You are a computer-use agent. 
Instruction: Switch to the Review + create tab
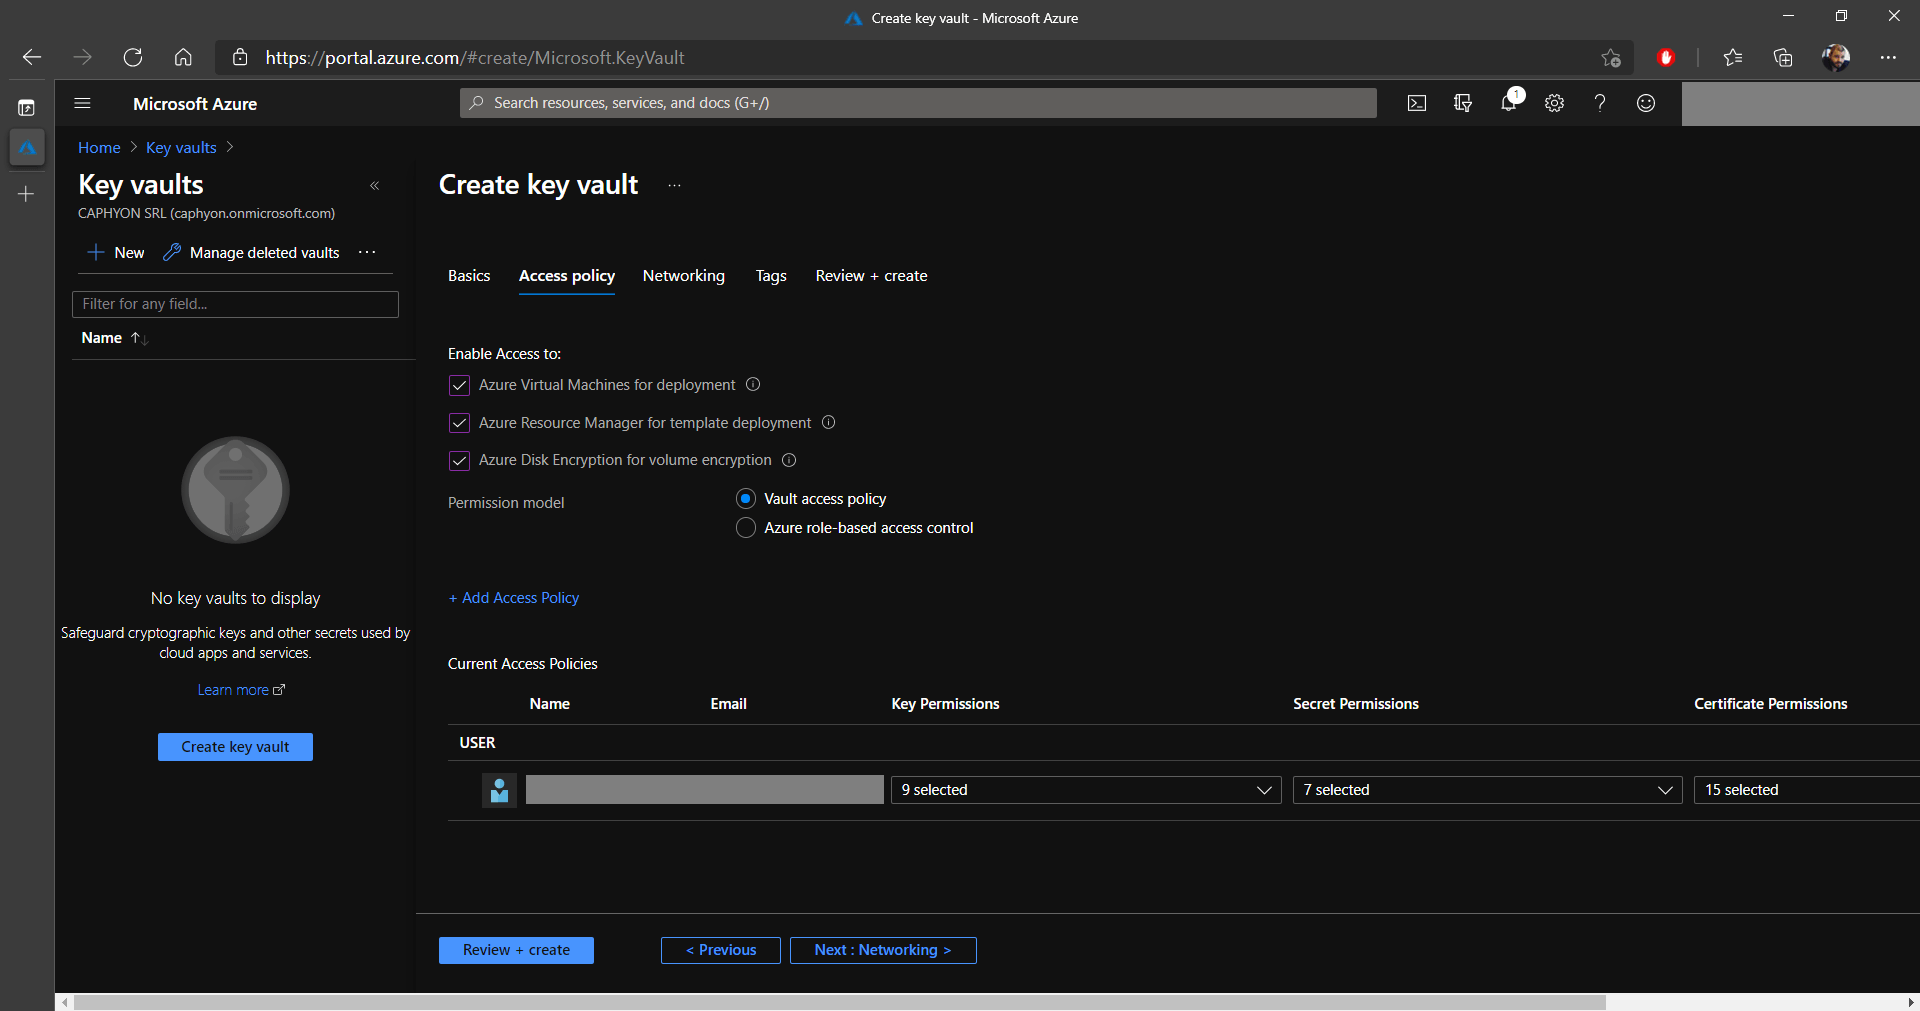[x=871, y=276]
